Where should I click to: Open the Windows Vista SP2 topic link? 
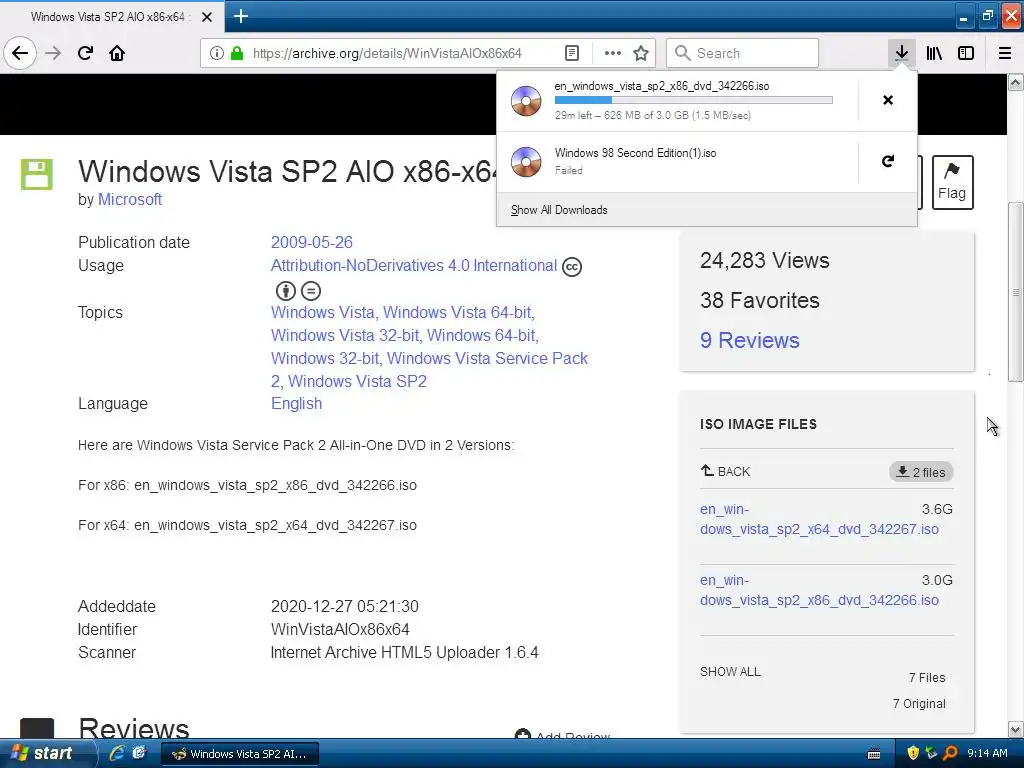357,381
